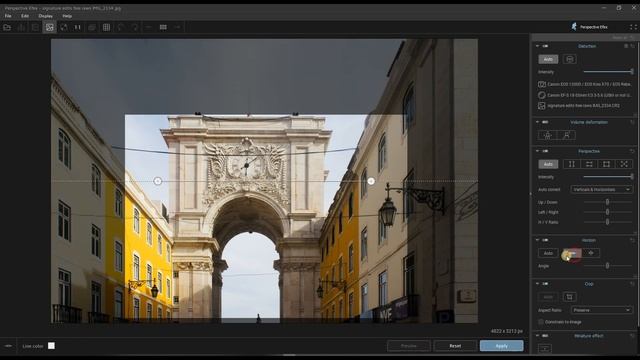The width and height of the screenshot is (640, 360).
Task: Collapse the Perspective section
Action: tap(537, 151)
